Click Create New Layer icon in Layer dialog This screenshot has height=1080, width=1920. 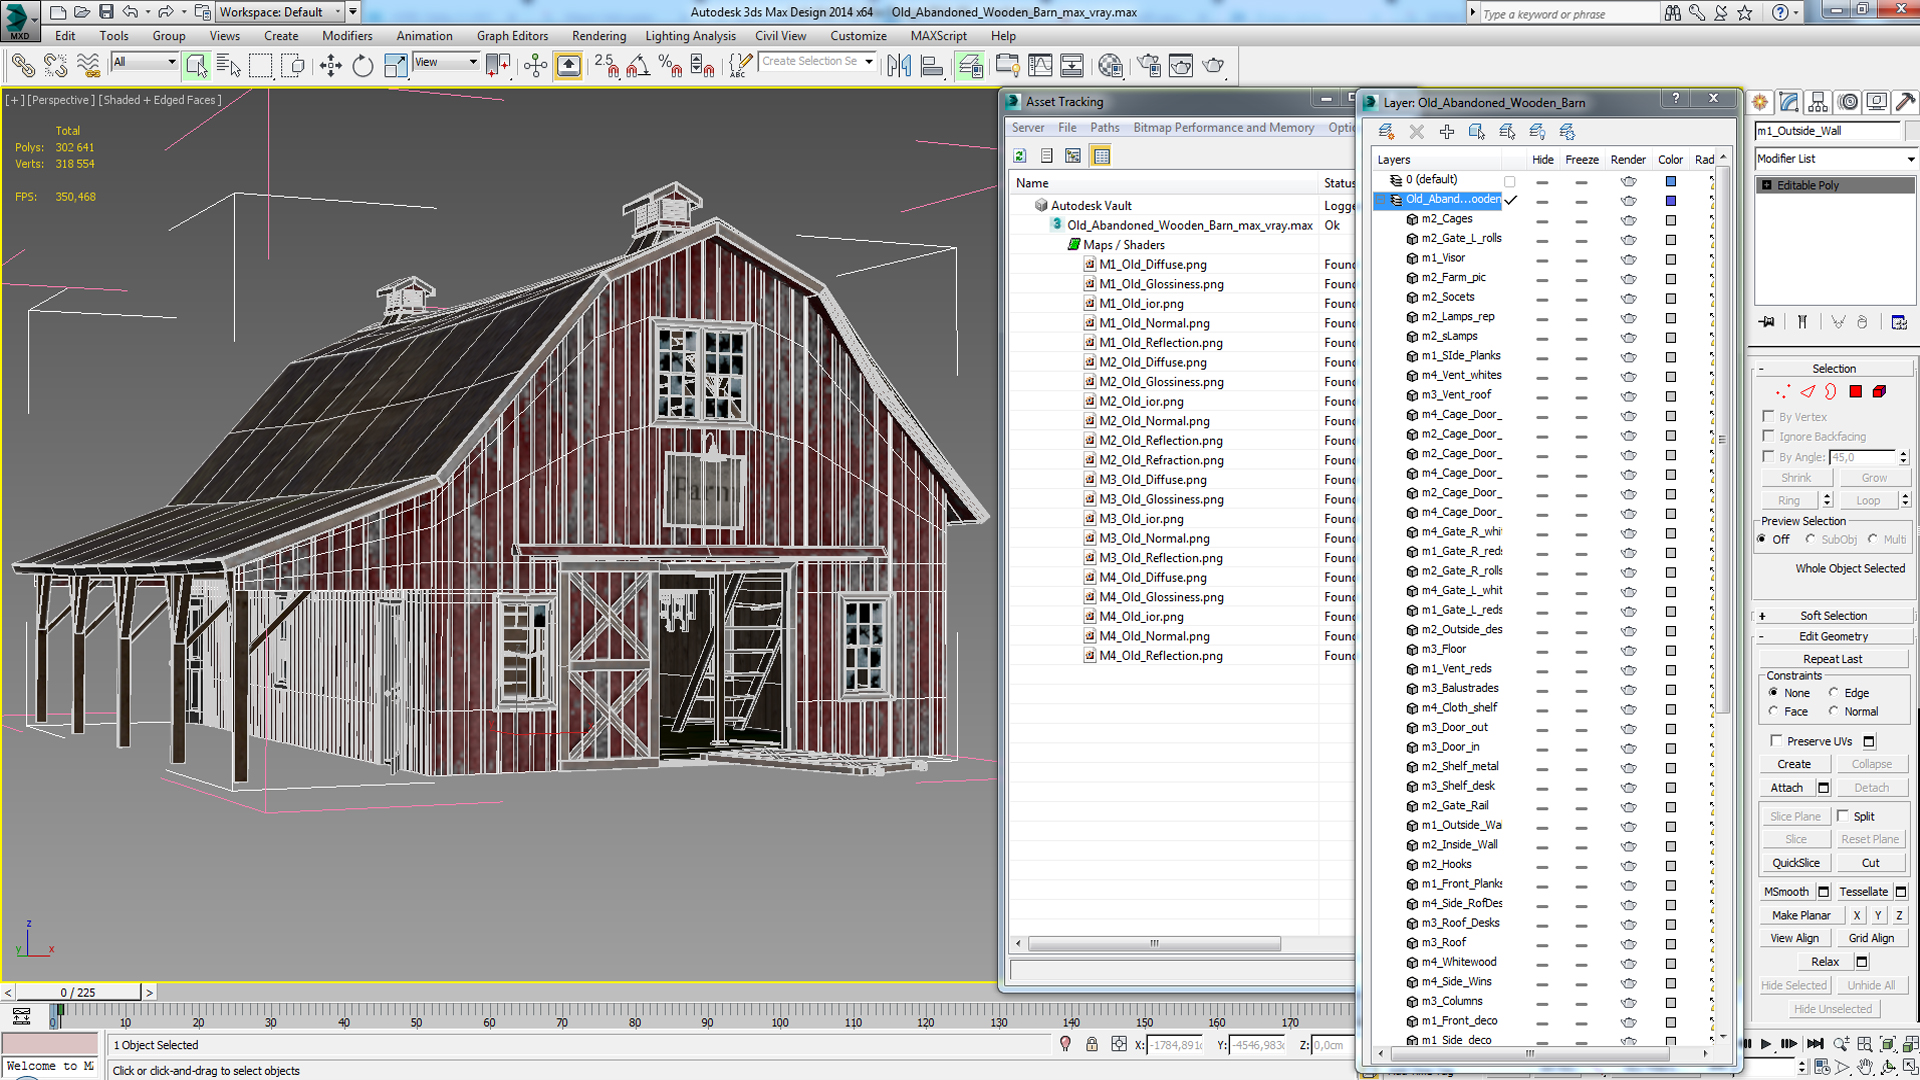click(1386, 131)
